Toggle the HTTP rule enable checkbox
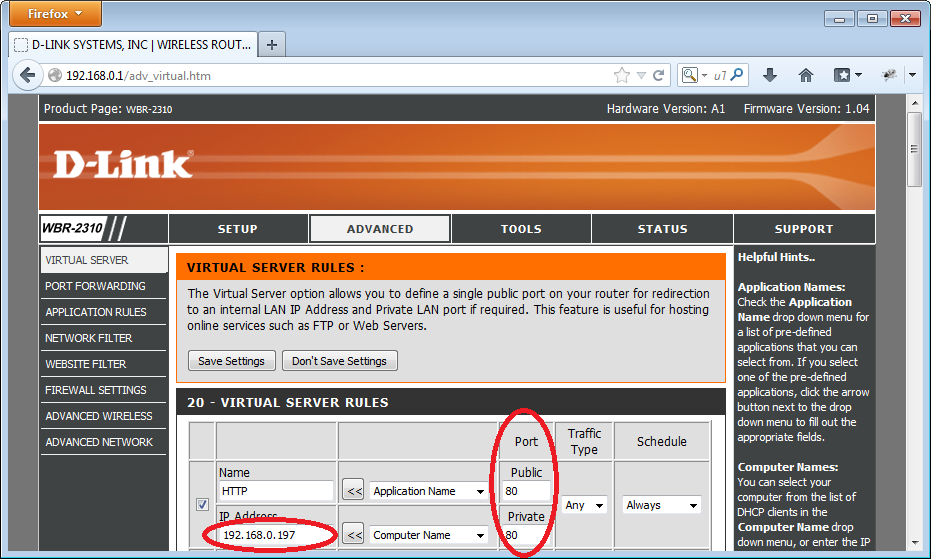Image resolution: width=931 pixels, height=559 pixels. coord(202,504)
